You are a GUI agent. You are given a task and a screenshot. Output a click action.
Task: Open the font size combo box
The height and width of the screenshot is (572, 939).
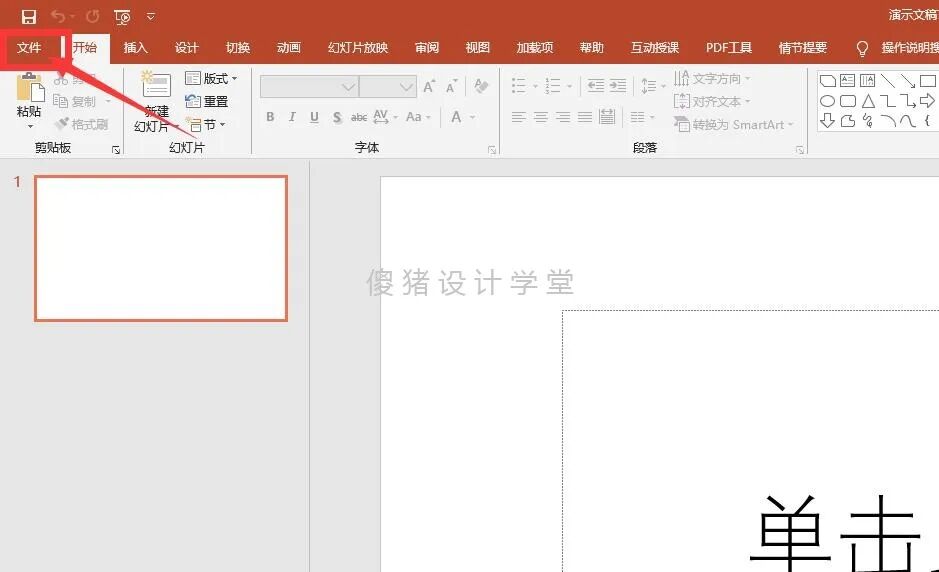tap(388, 87)
